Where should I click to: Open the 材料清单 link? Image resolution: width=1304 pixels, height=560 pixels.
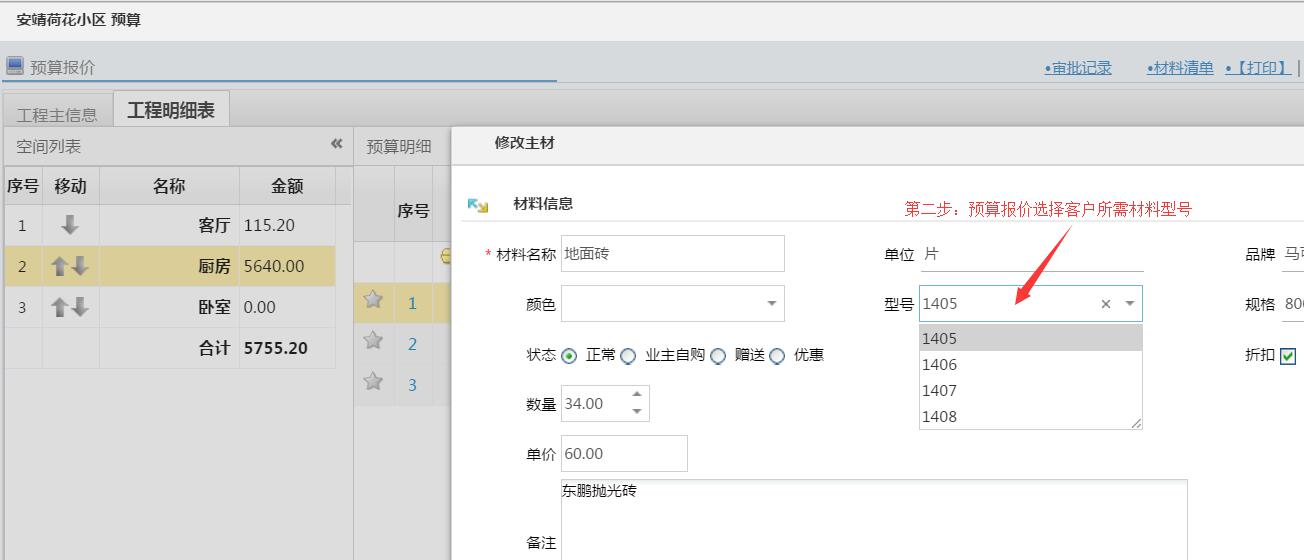tap(1180, 68)
